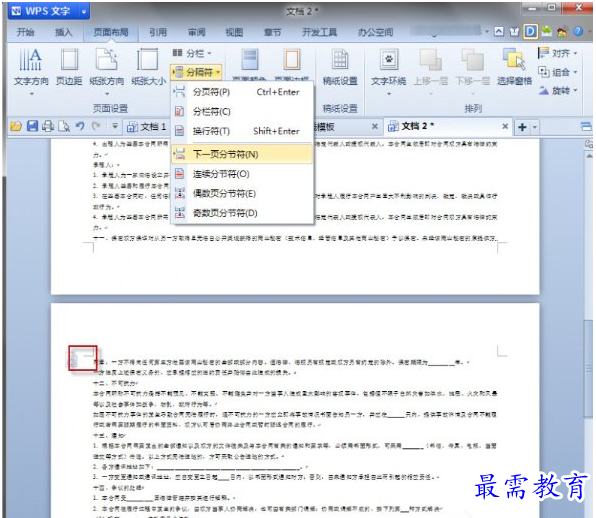The width and height of the screenshot is (596, 518).
Task: Open dropdown arrow under 文字方向
Action: 31,93
